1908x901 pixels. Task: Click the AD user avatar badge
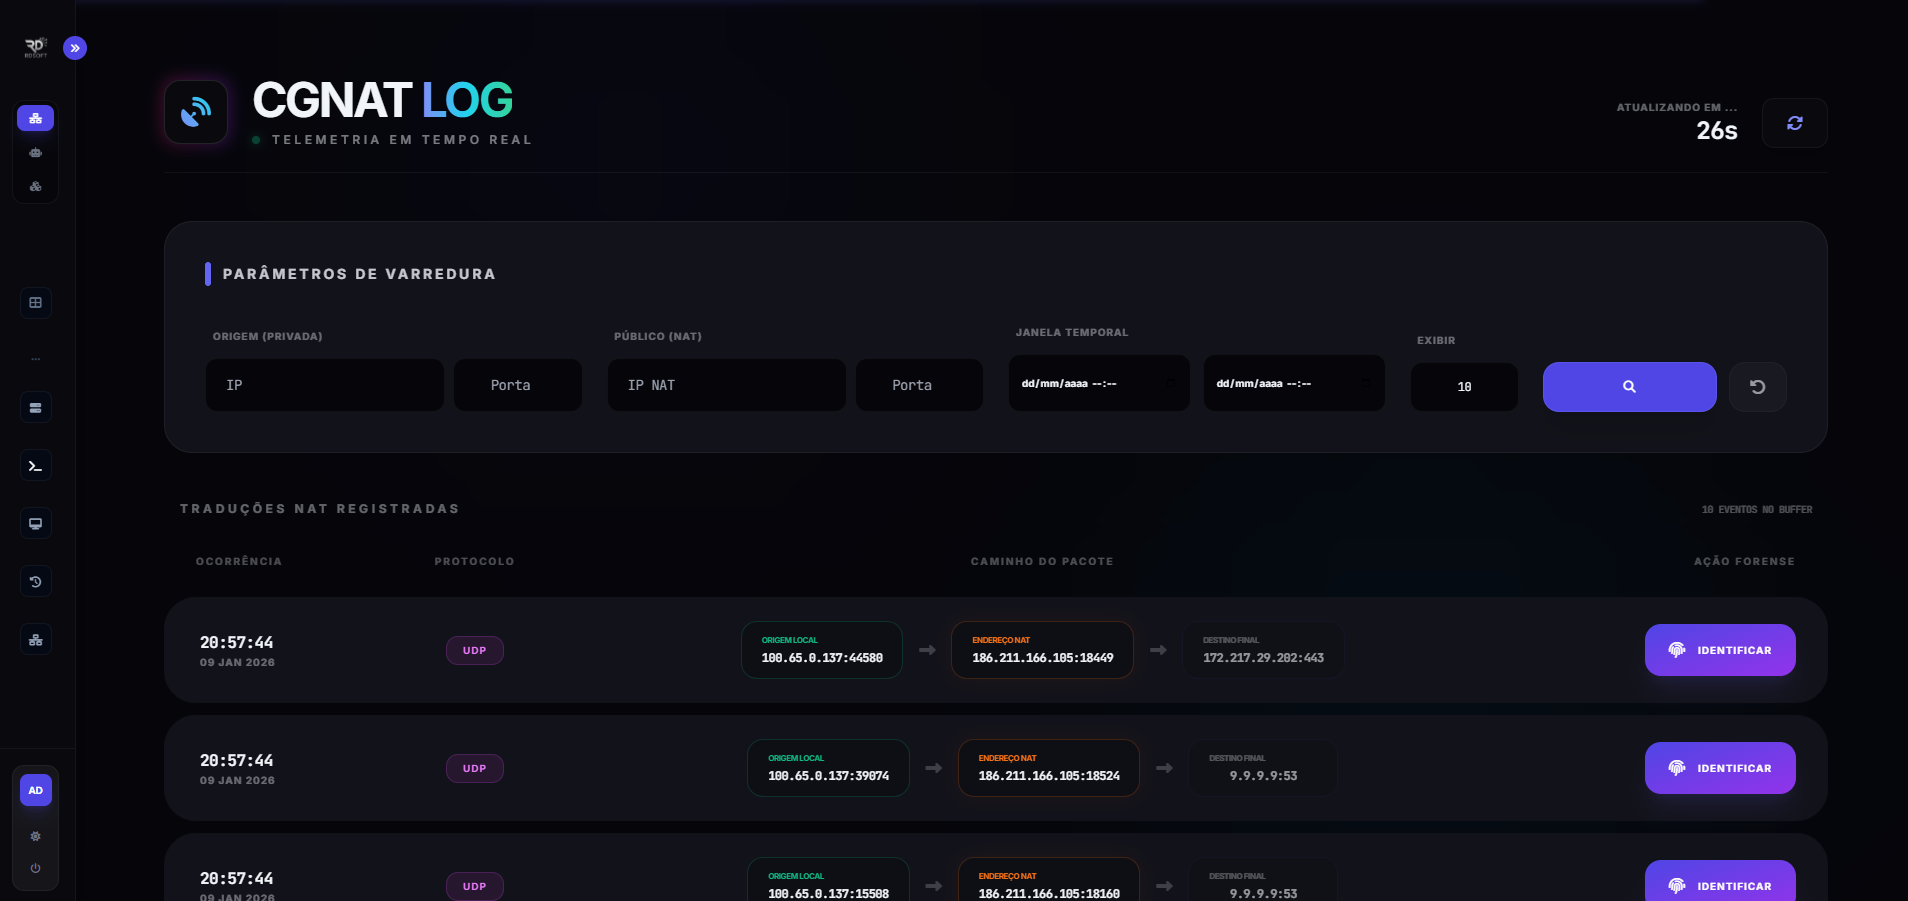tap(36, 790)
